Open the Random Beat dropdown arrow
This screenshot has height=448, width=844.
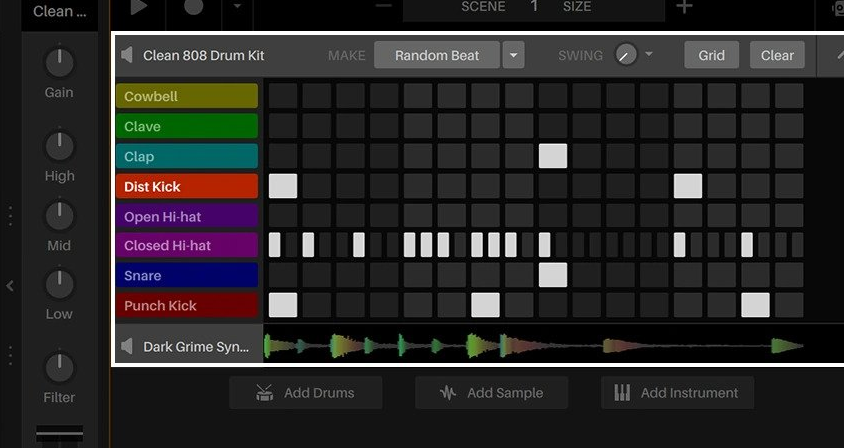(x=514, y=55)
